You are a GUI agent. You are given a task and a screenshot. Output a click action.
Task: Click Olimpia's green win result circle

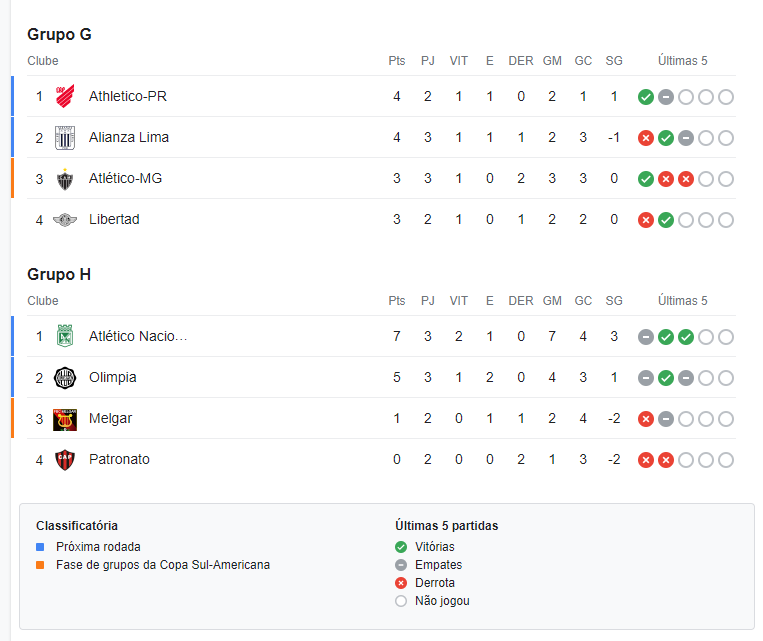(x=666, y=378)
